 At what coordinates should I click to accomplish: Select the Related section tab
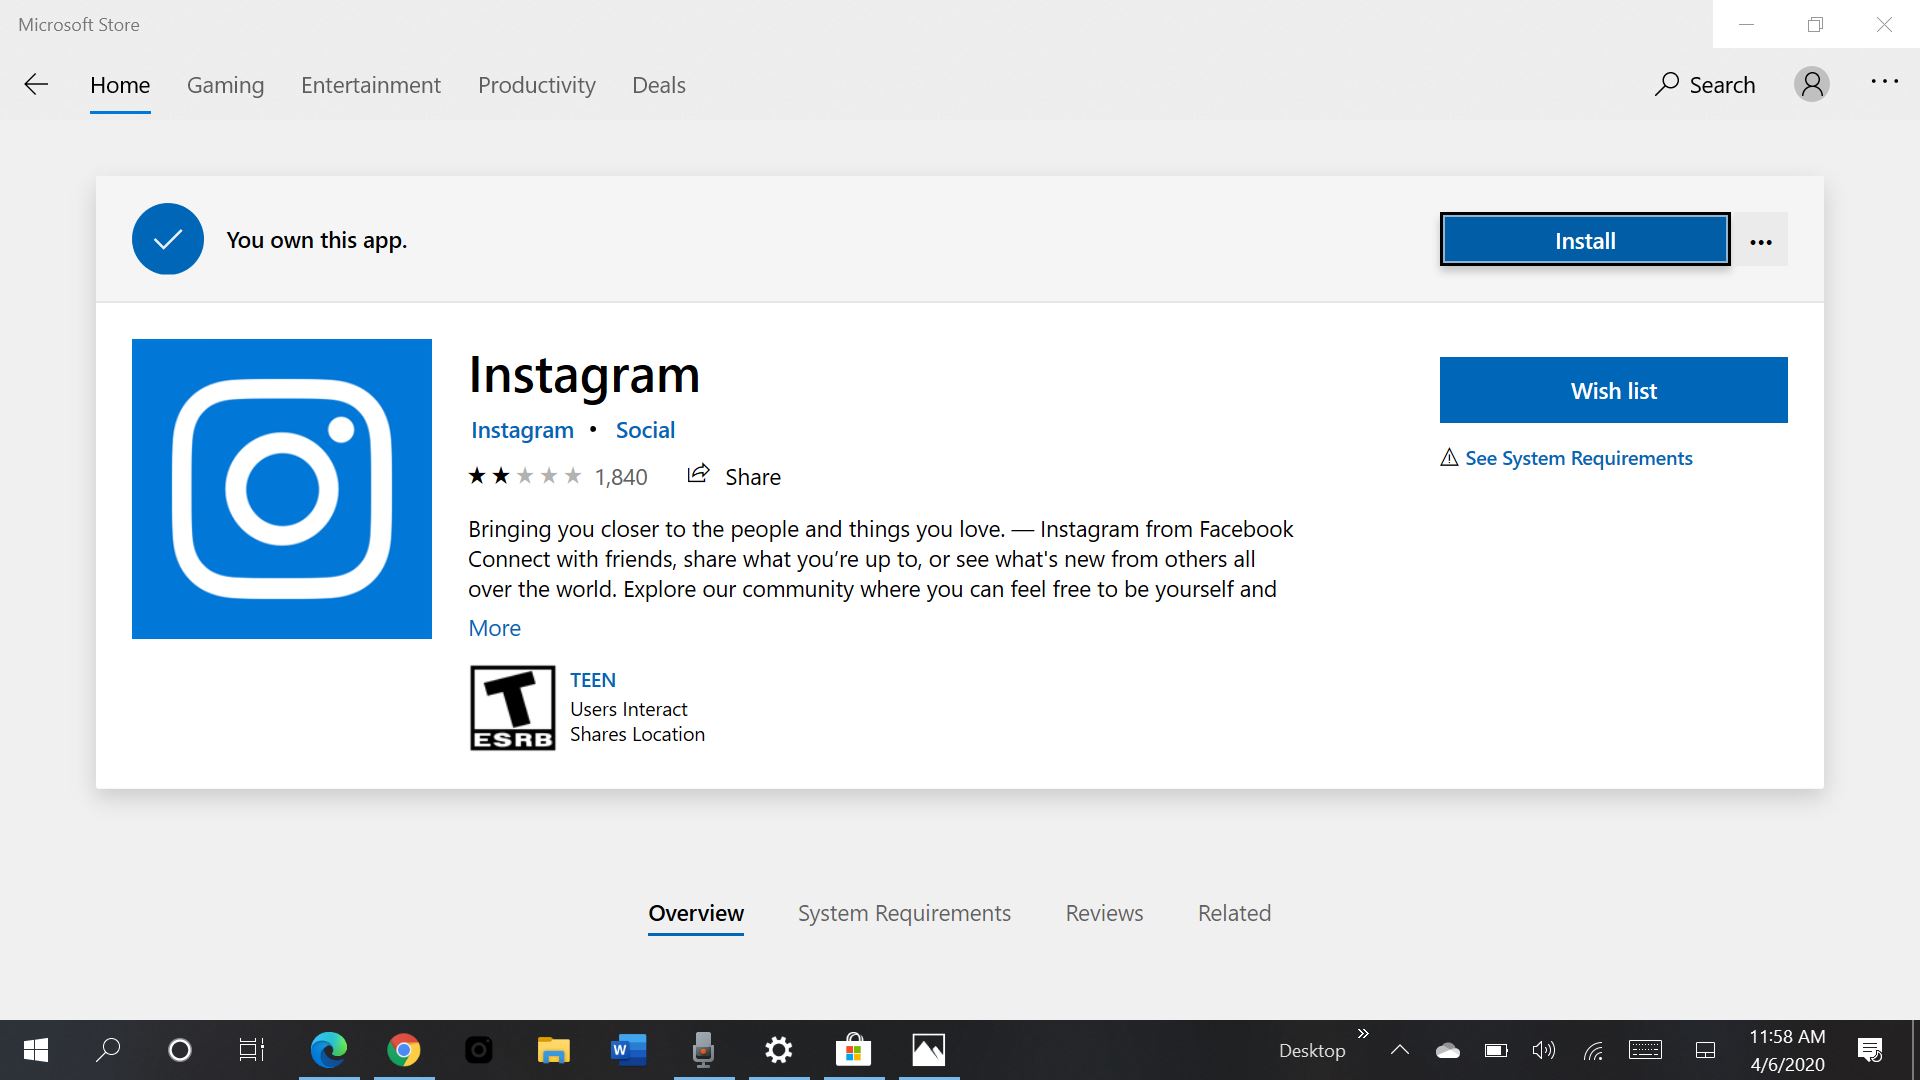[1234, 913]
